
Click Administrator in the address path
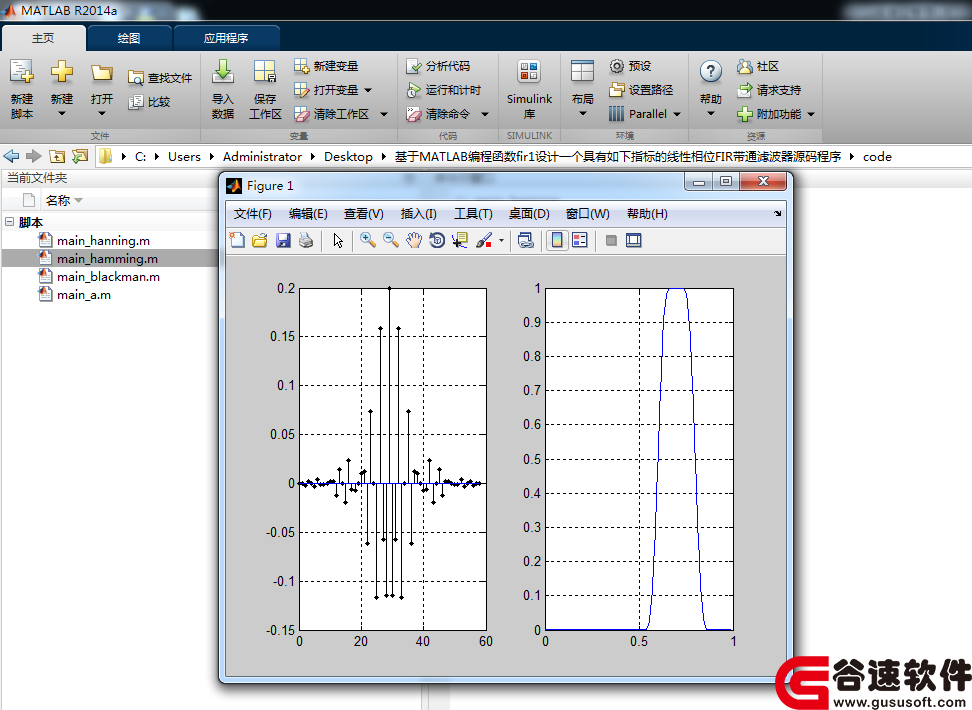tap(262, 157)
